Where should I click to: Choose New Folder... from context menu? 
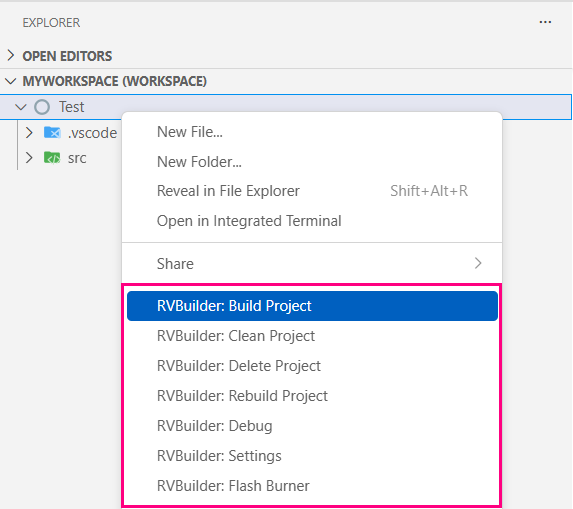(312, 162)
